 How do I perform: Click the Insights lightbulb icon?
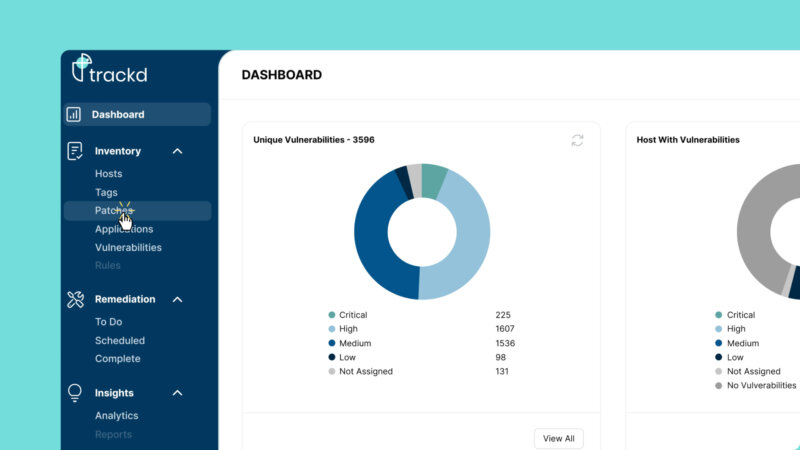[x=74, y=393]
